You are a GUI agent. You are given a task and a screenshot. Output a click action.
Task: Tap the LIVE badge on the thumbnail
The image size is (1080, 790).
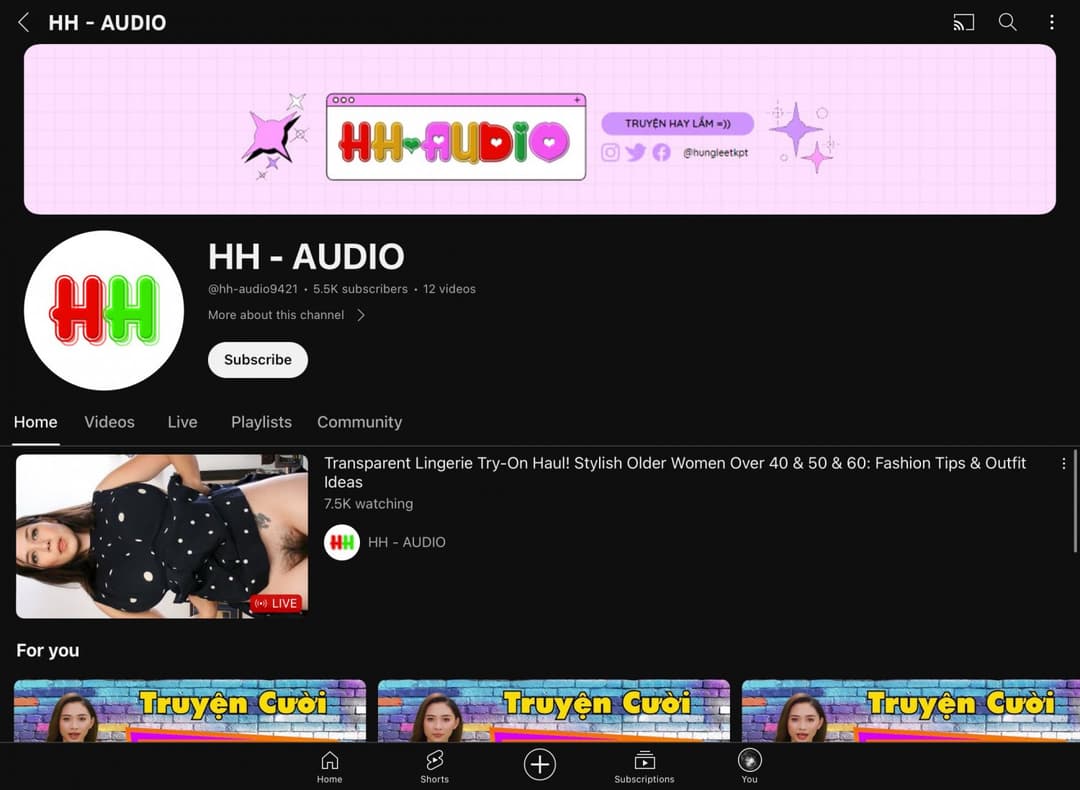click(x=277, y=603)
